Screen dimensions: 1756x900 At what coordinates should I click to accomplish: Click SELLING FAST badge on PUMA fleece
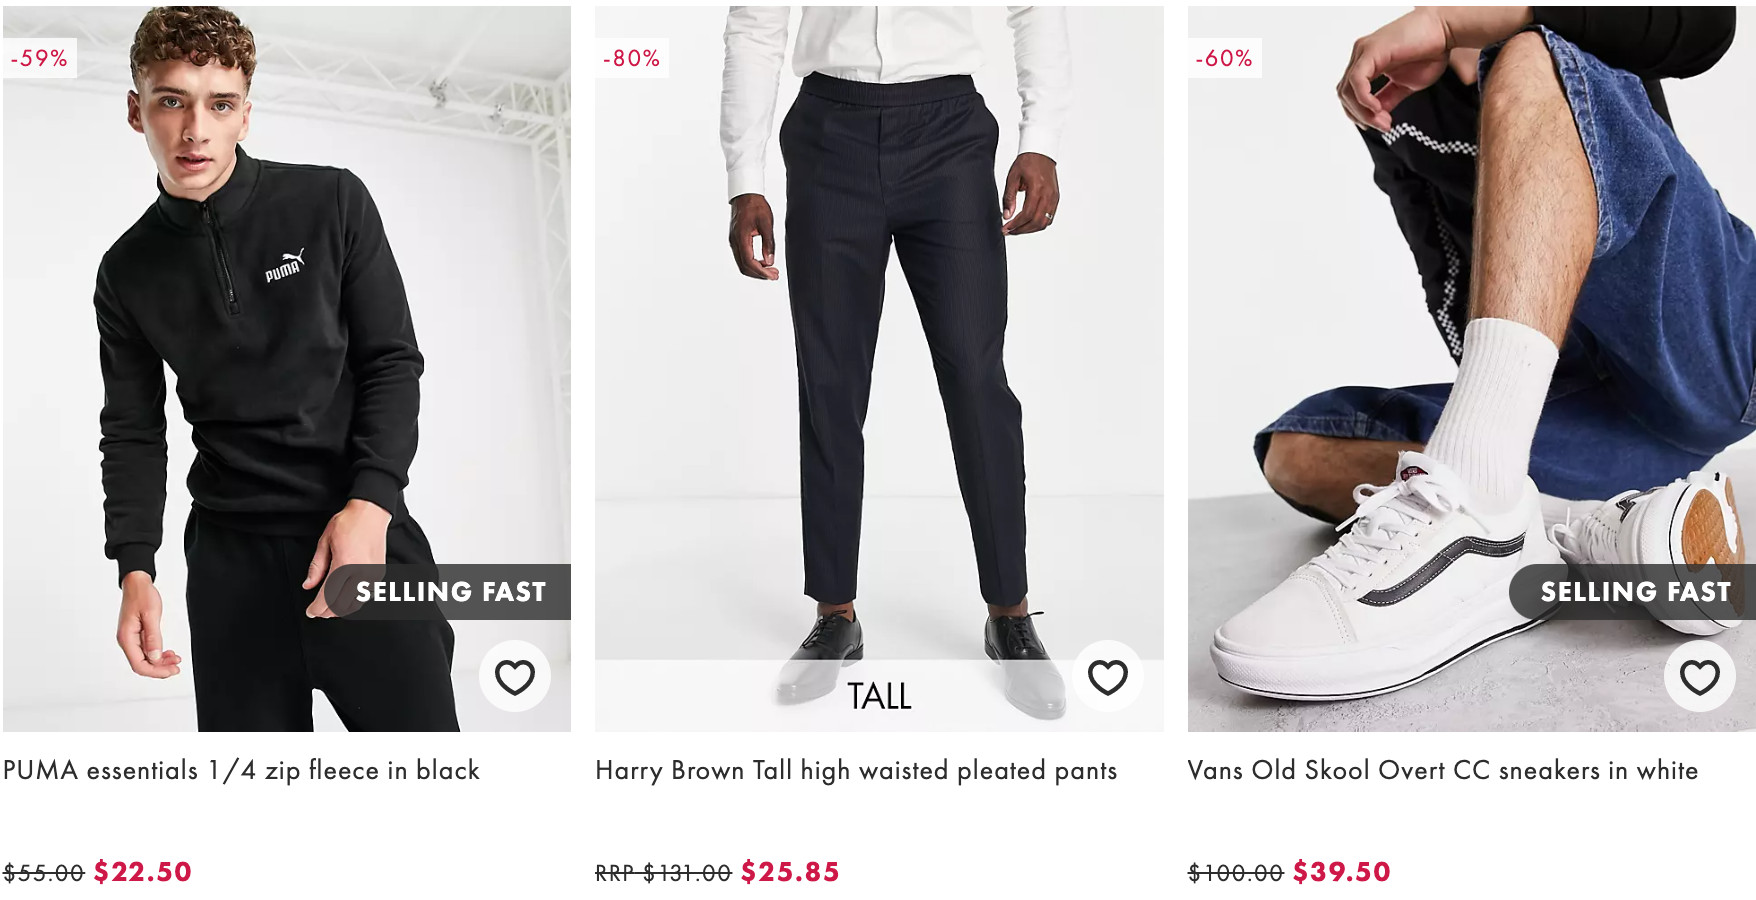[450, 592]
